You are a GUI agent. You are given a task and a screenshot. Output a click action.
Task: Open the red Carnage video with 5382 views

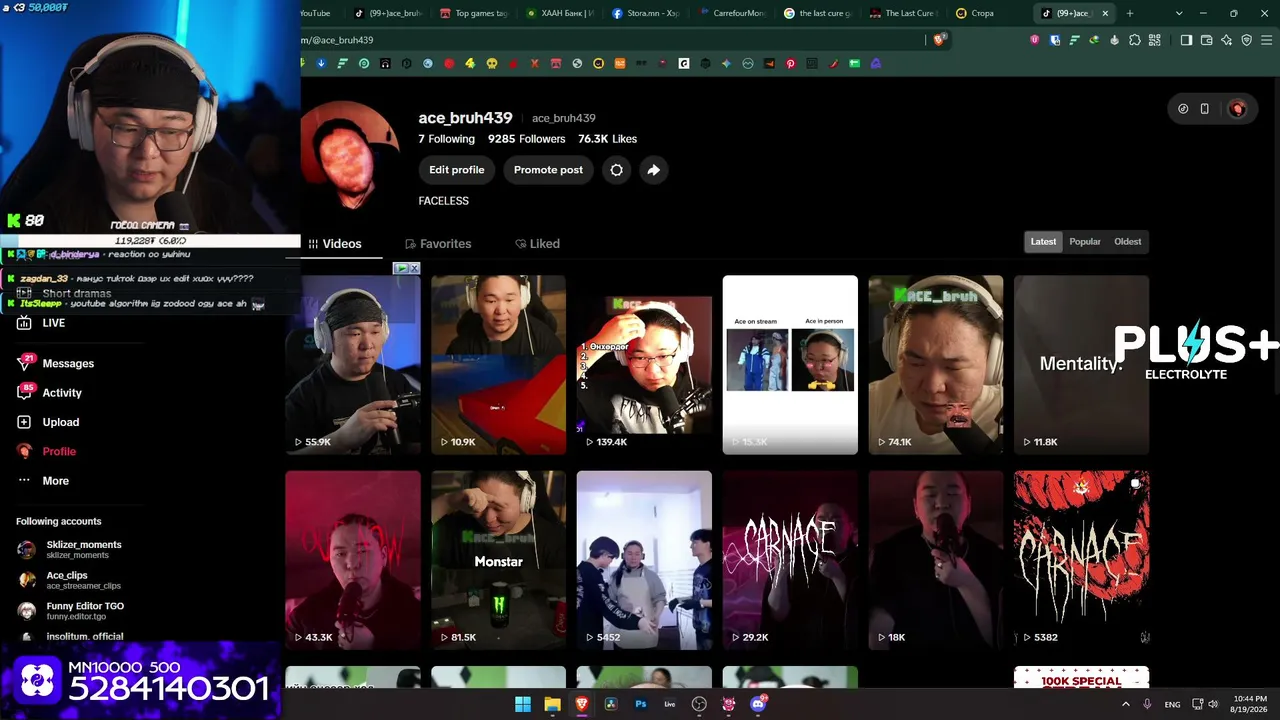click(x=1081, y=560)
